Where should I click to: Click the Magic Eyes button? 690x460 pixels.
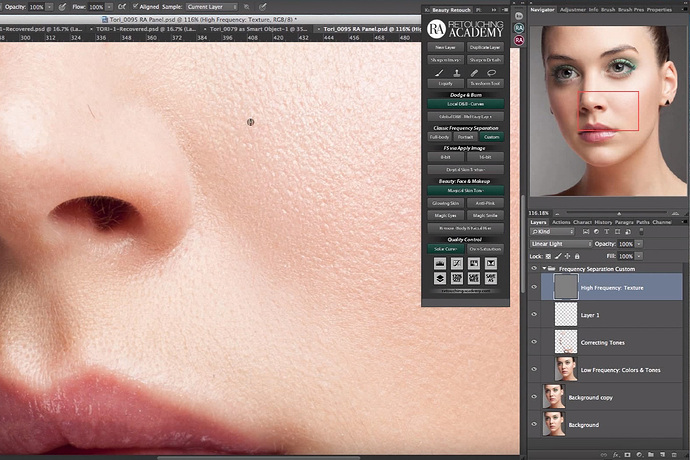coord(445,215)
